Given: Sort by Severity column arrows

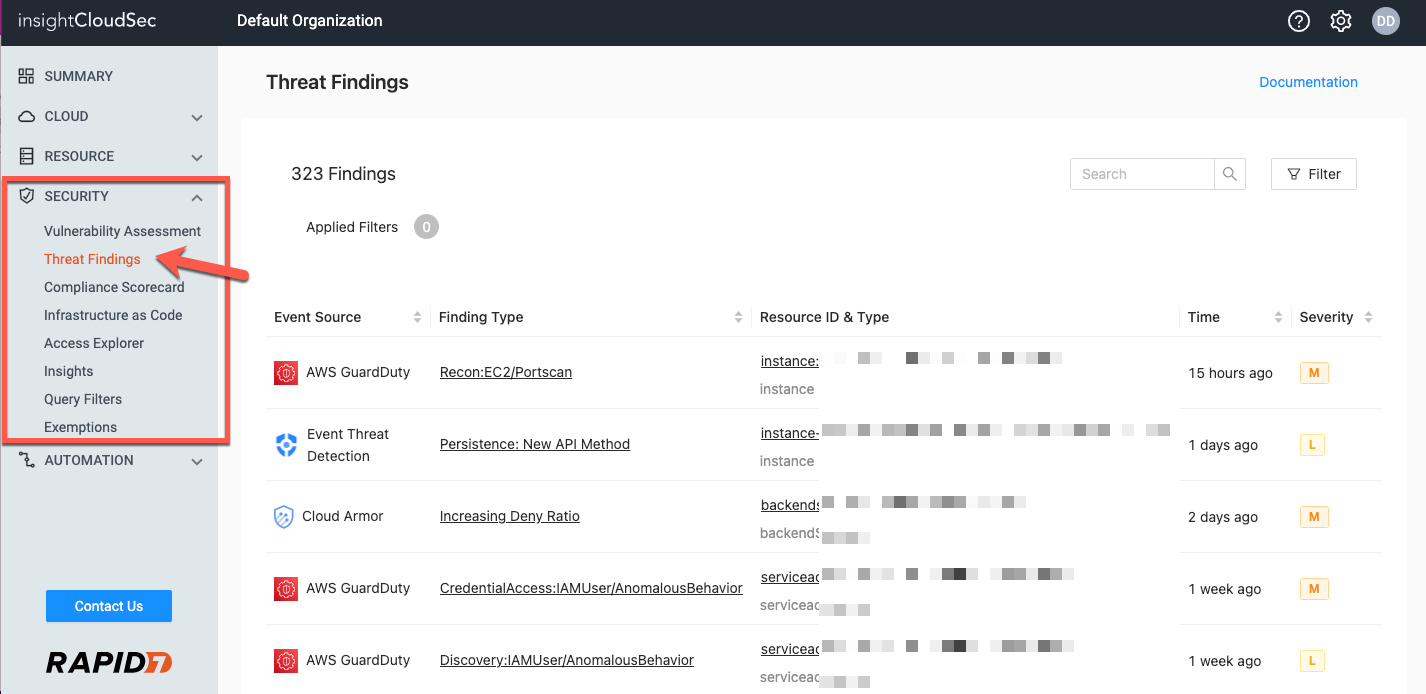Looking at the screenshot, I should (1368, 317).
